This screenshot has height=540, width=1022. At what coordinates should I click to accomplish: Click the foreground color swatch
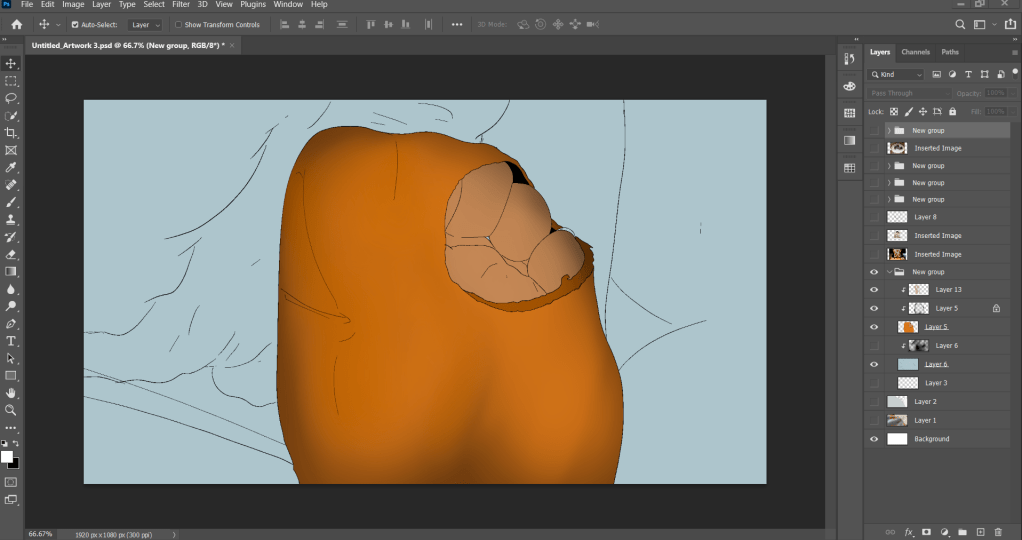coord(7,456)
